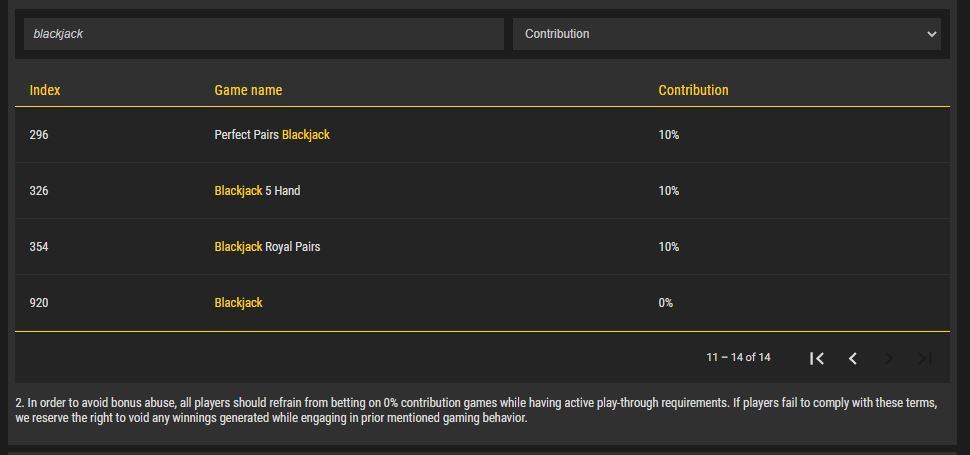Select the Blackjack Royal Pairs game

[x=267, y=247]
